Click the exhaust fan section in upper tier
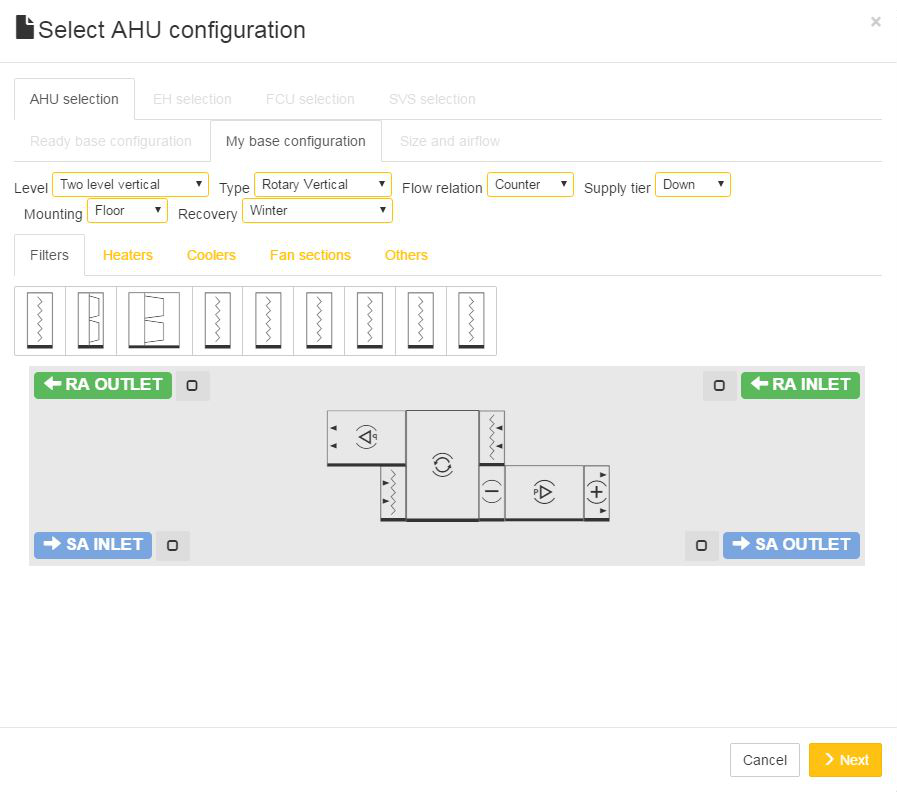 tap(366, 437)
